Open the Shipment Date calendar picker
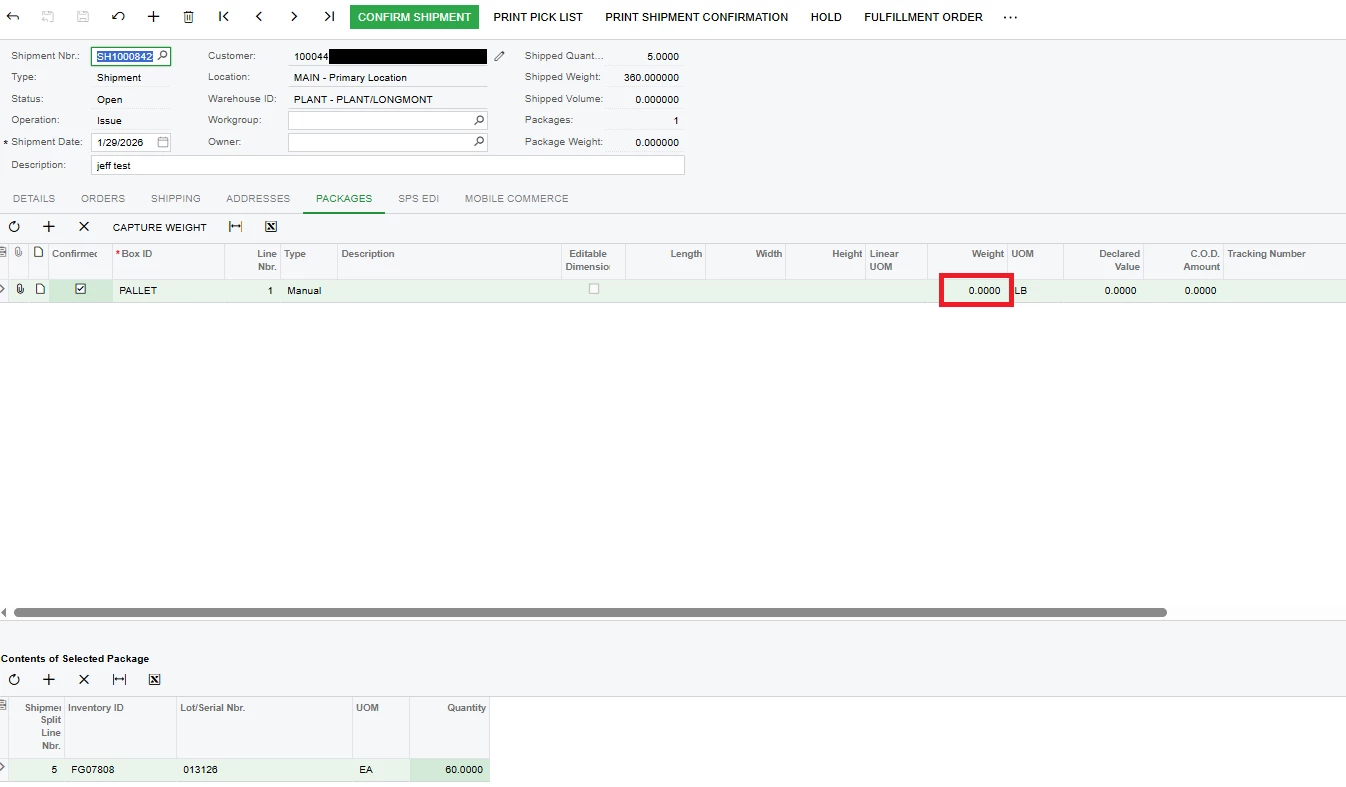Image resolution: width=1346 pixels, height=787 pixels. [163, 142]
